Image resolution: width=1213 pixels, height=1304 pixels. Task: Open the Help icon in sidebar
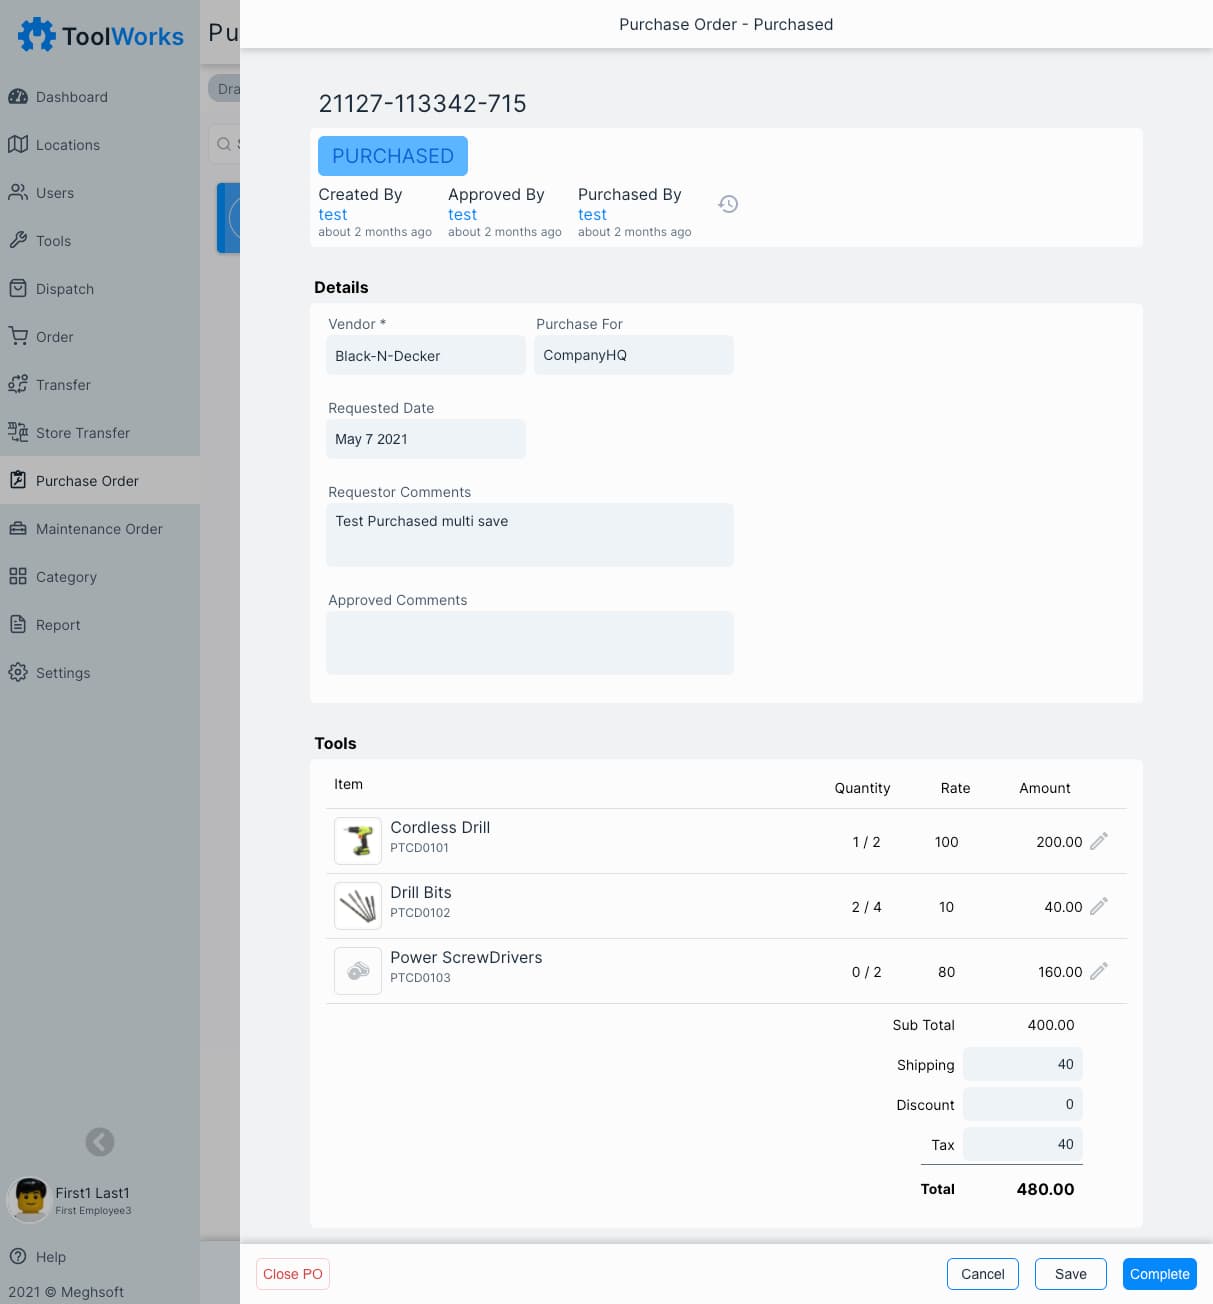[18, 1257]
